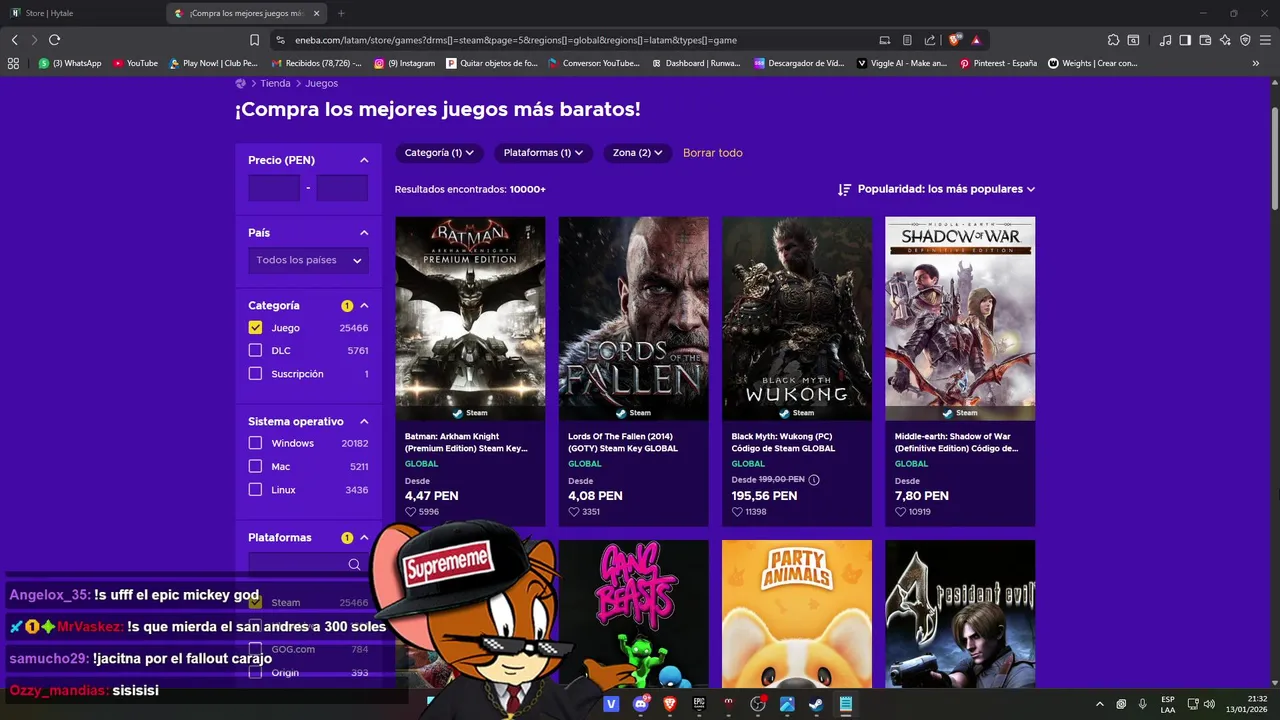The image size is (1280, 720).
Task: Click the maximum price input field
Action: click(x=342, y=188)
